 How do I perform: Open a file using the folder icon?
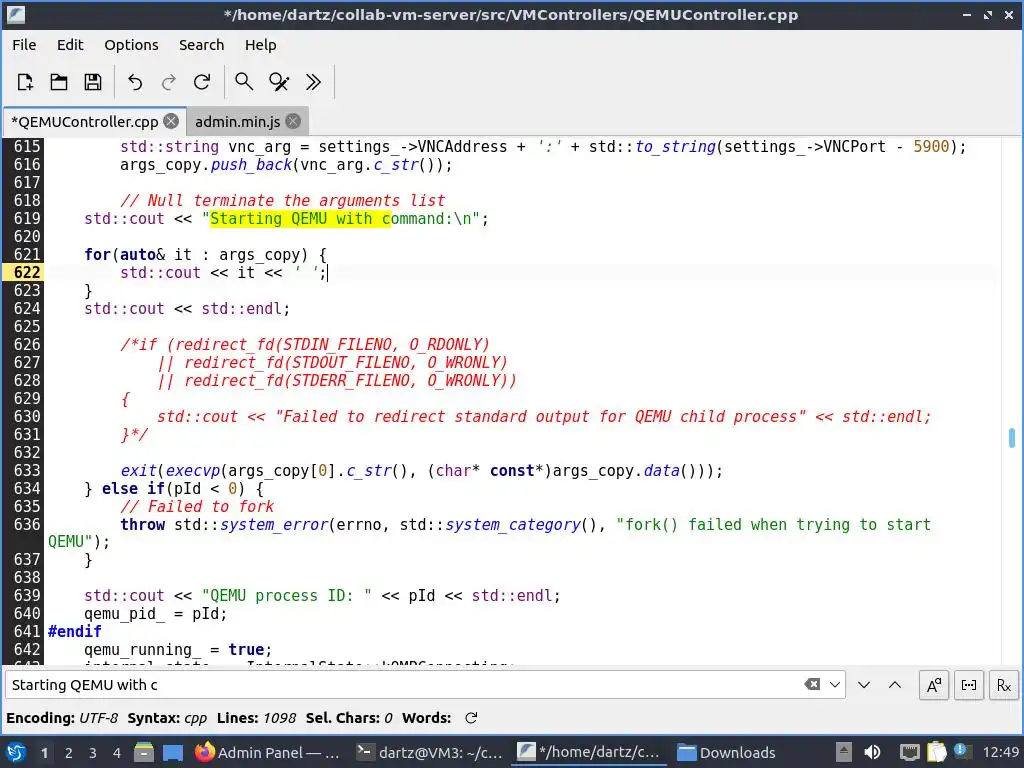click(x=59, y=82)
